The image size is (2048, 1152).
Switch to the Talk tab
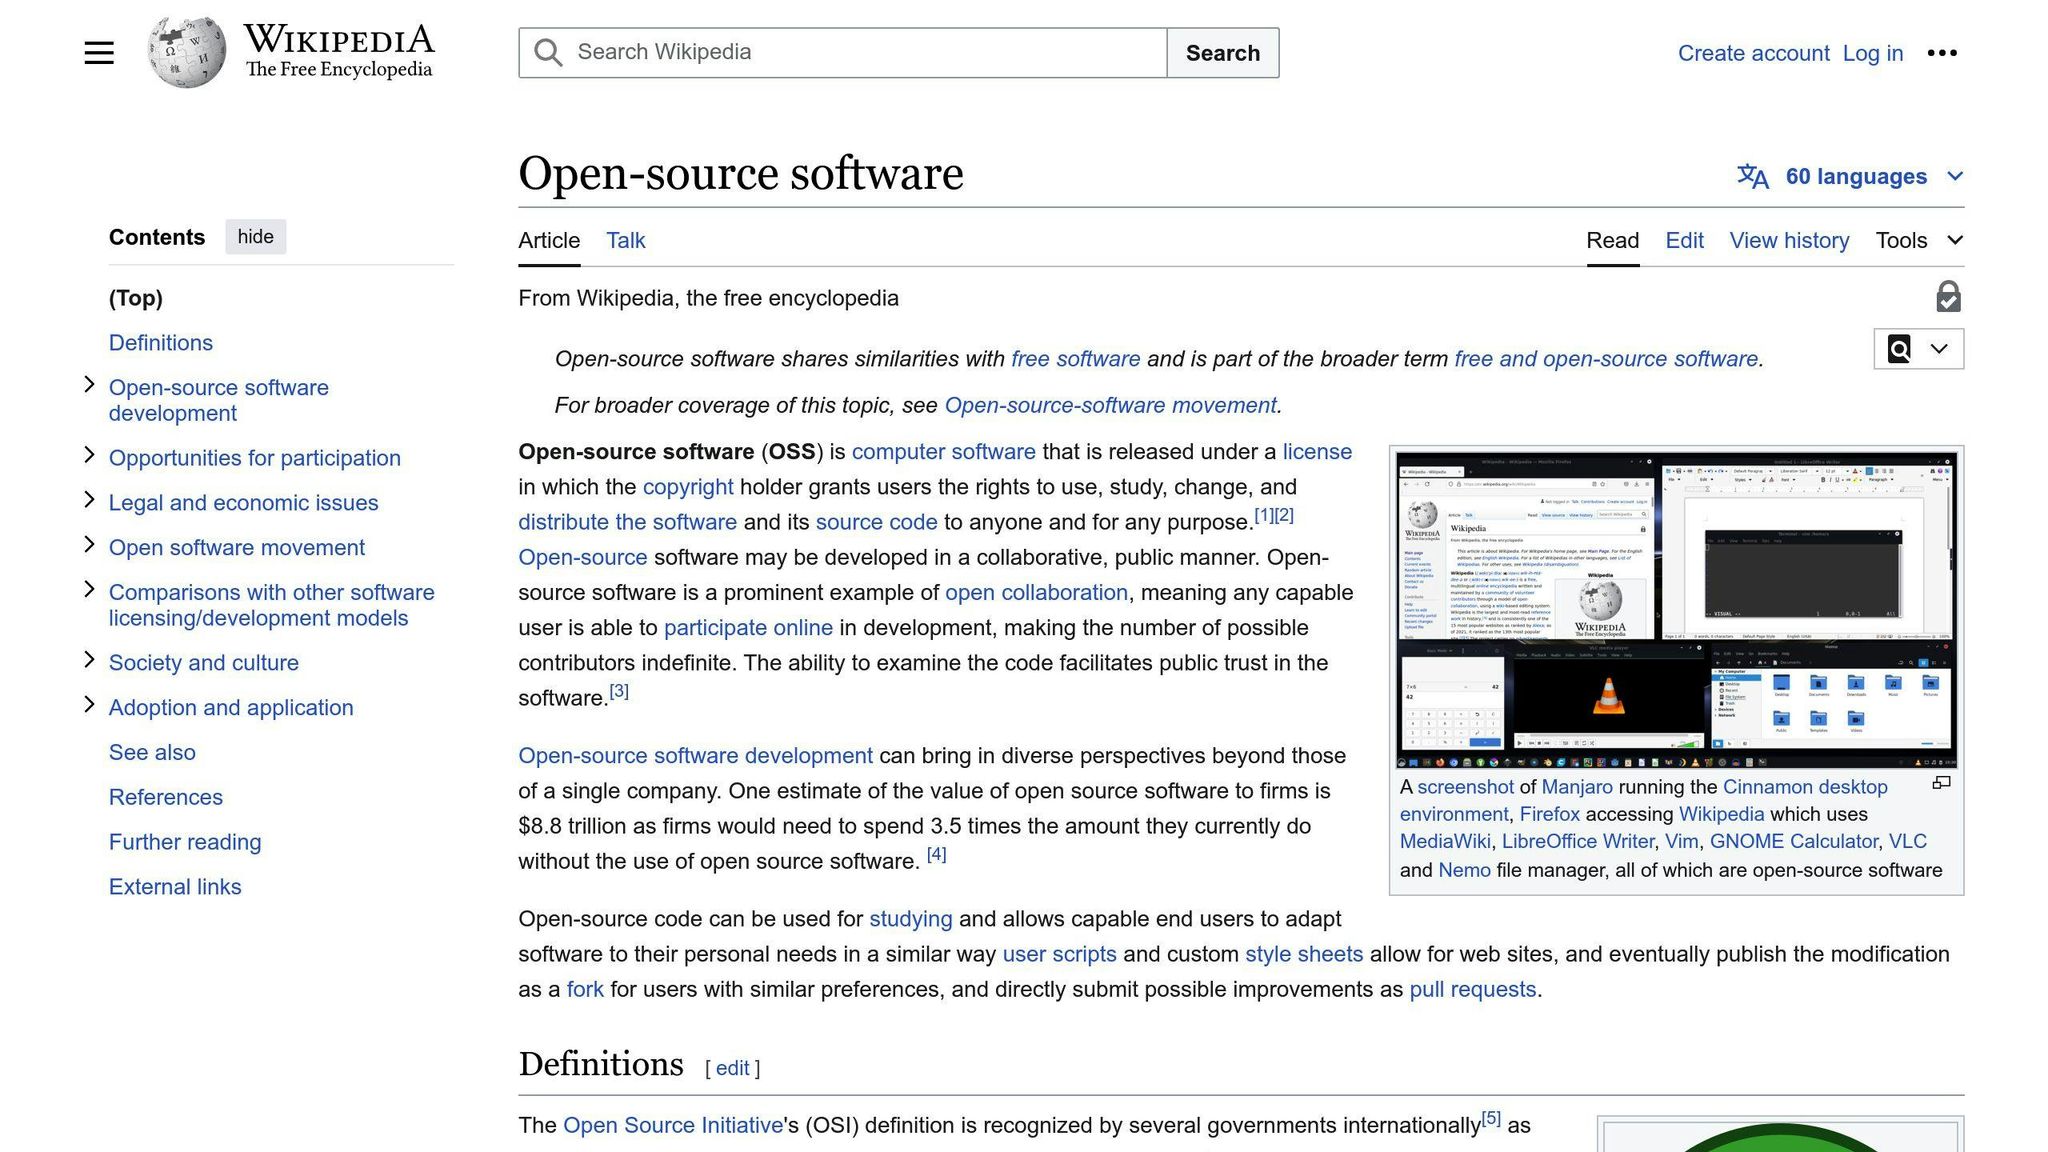pyautogui.click(x=625, y=240)
